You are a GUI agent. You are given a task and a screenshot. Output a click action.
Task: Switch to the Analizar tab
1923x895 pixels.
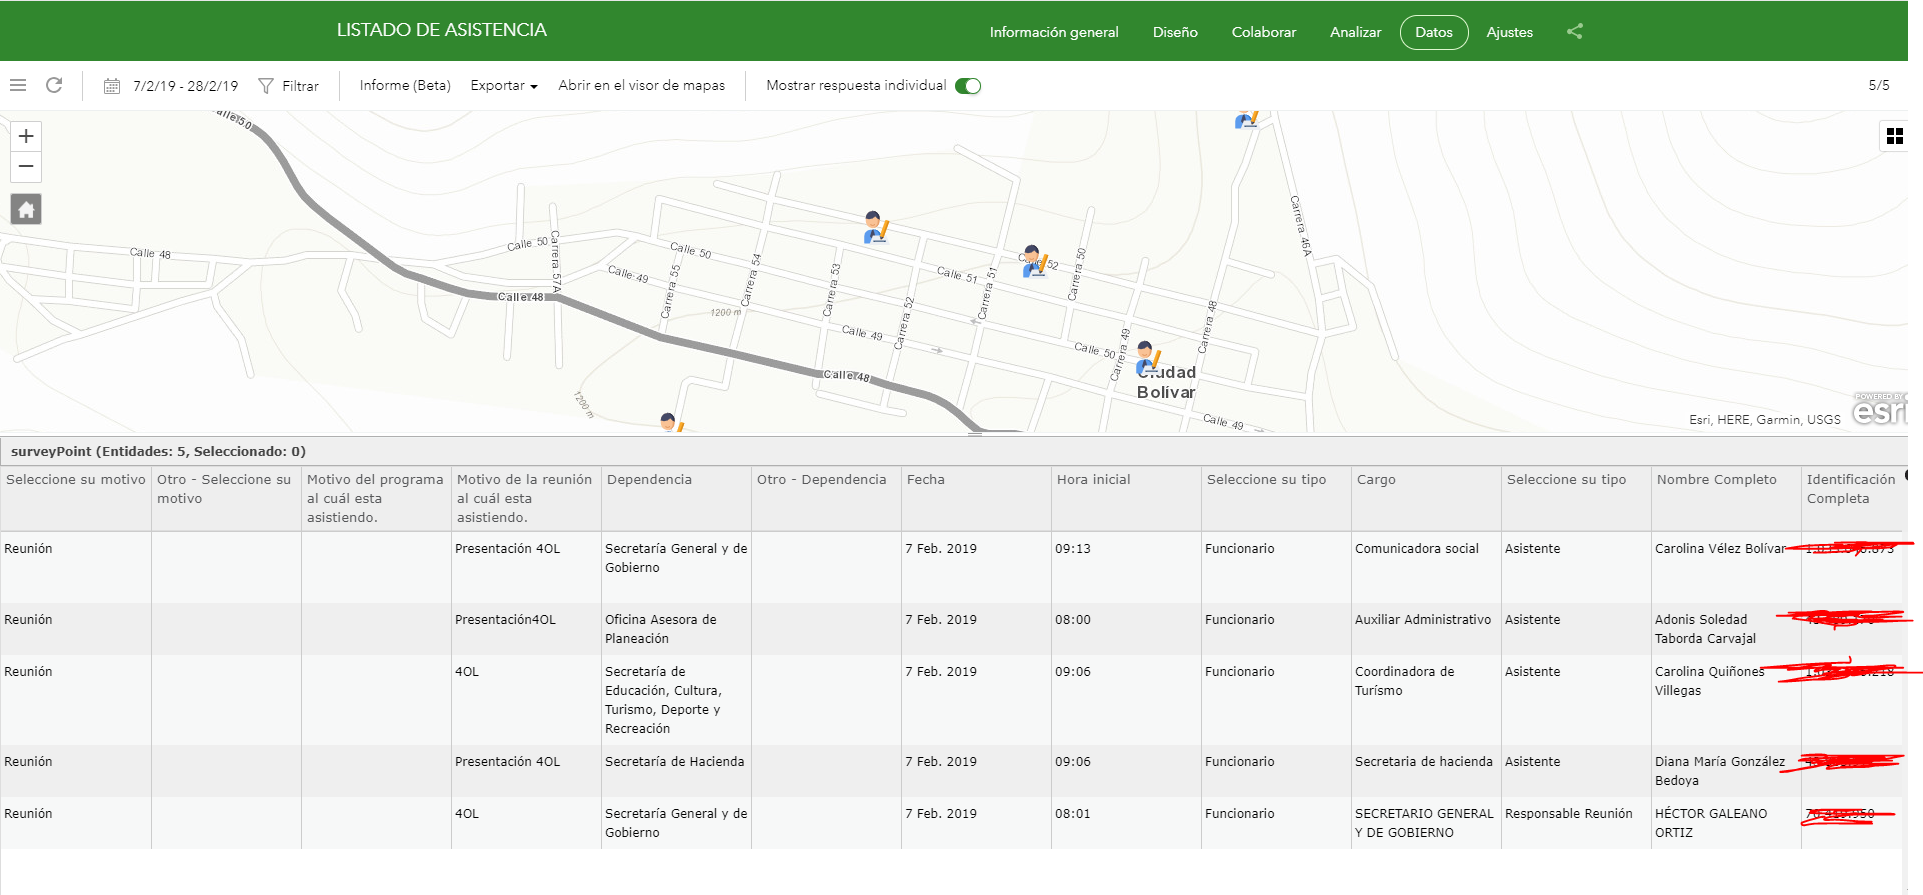coord(1355,32)
